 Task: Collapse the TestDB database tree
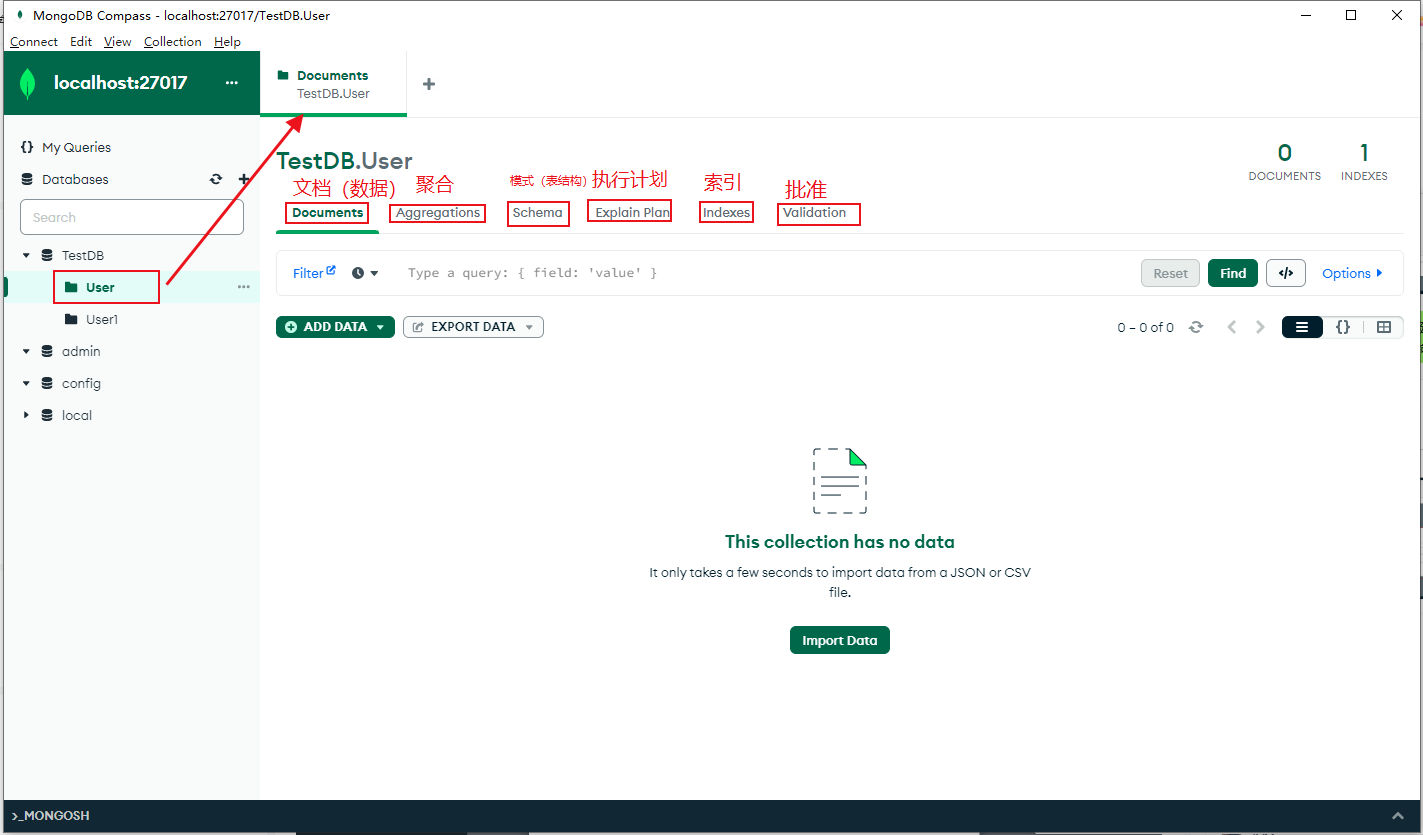[x=26, y=256]
